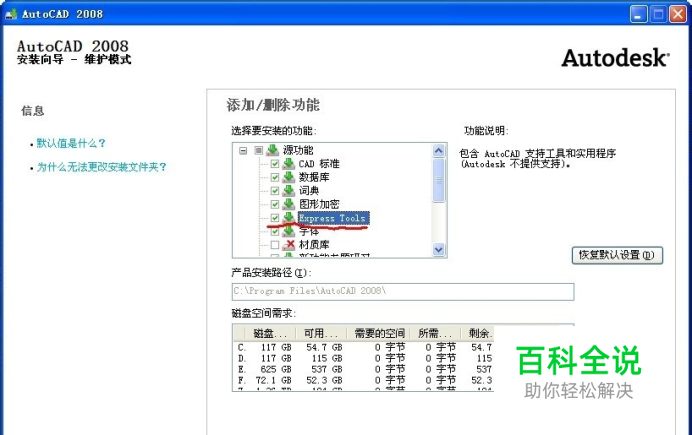Click the feature list scrollbar thumb
The height and width of the screenshot is (435, 692).
point(438,180)
